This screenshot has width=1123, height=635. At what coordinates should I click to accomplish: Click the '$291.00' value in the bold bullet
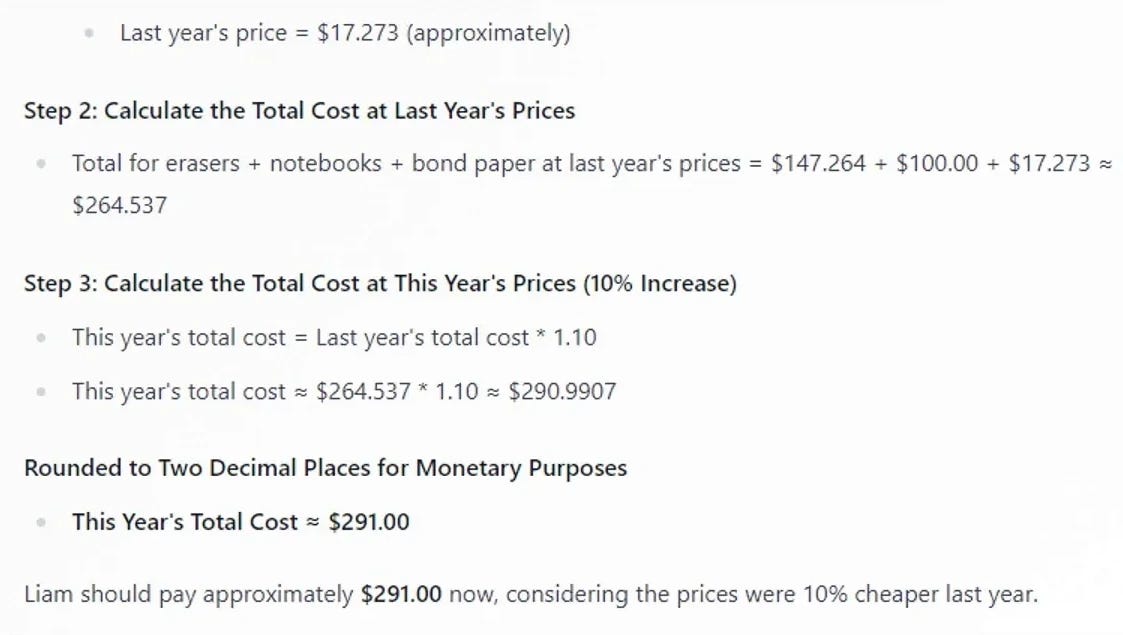pyautogui.click(x=369, y=522)
